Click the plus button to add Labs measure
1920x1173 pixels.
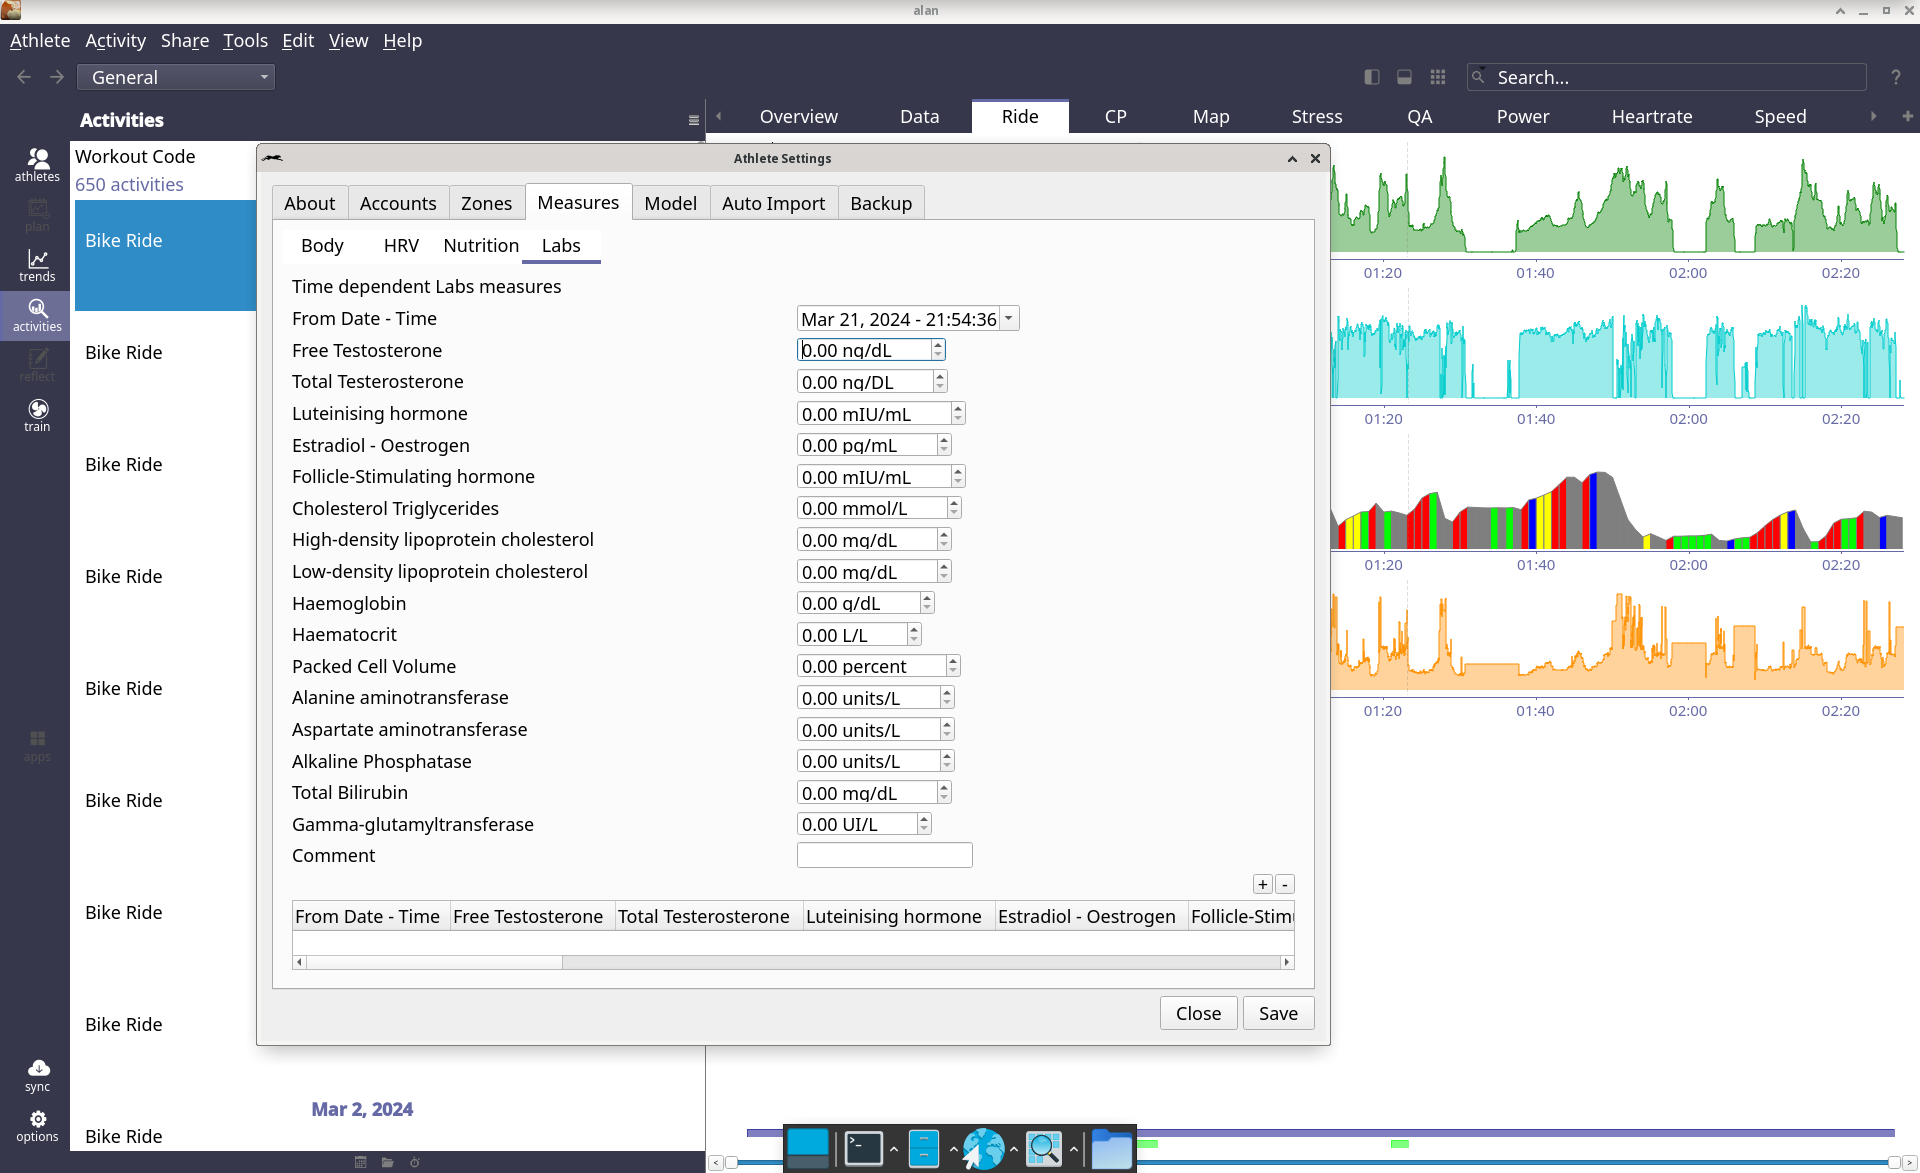click(x=1263, y=884)
